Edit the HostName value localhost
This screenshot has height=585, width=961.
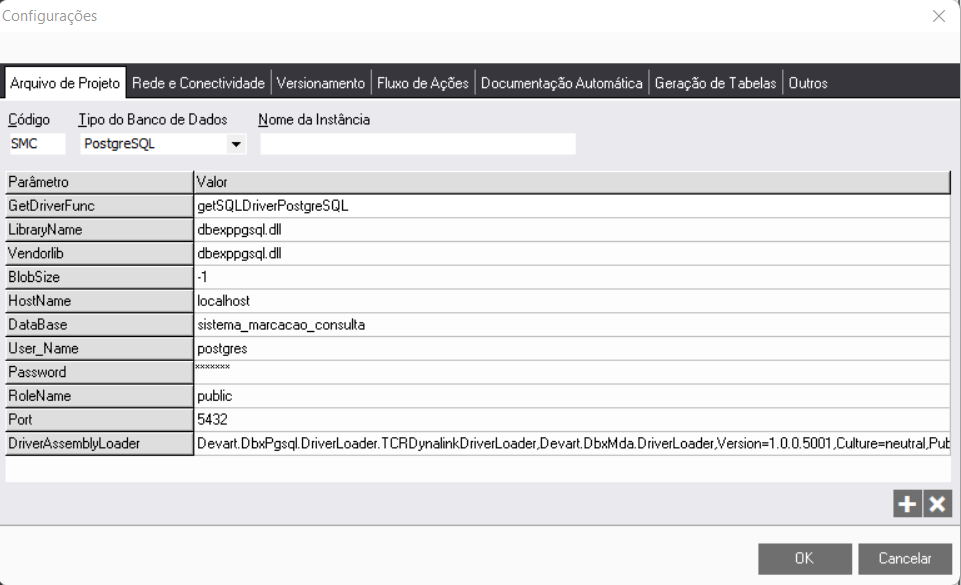pyautogui.click(x=570, y=300)
